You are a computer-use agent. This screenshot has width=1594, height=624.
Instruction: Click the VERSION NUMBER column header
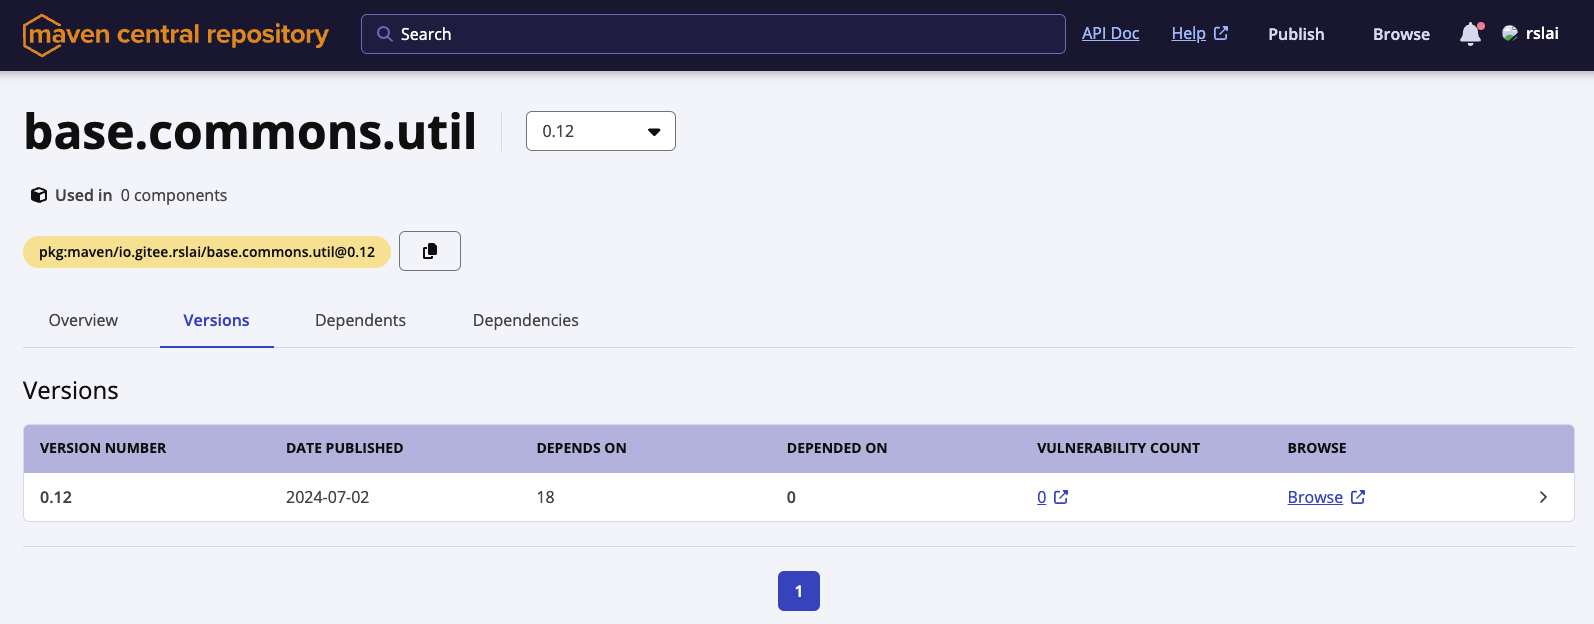103,448
